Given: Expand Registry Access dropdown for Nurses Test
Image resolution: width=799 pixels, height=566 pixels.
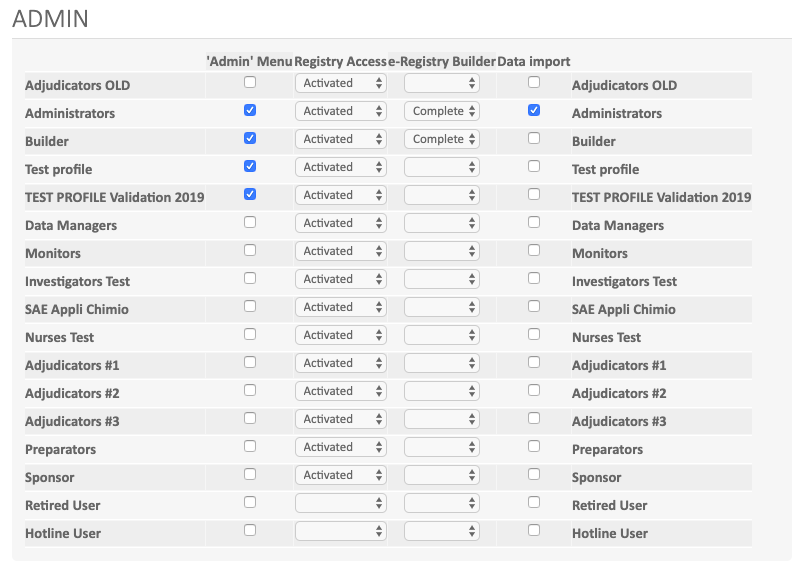Looking at the screenshot, I should point(340,336).
